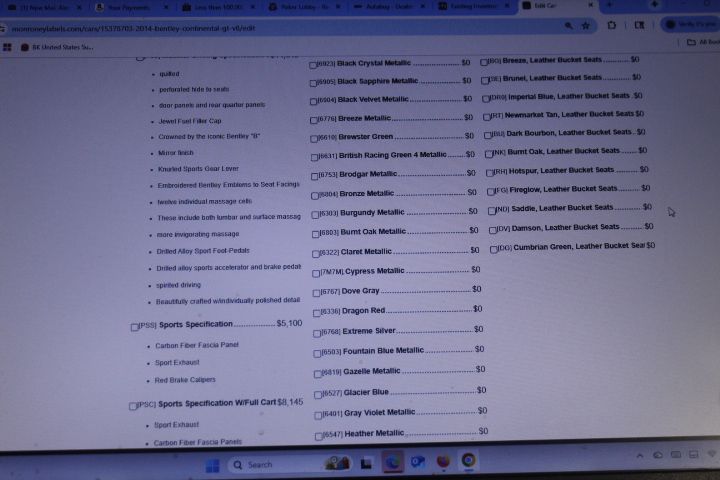The height and width of the screenshot is (480, 720).
Task: Click the Windows Start button
Action: tap(212, 464)
